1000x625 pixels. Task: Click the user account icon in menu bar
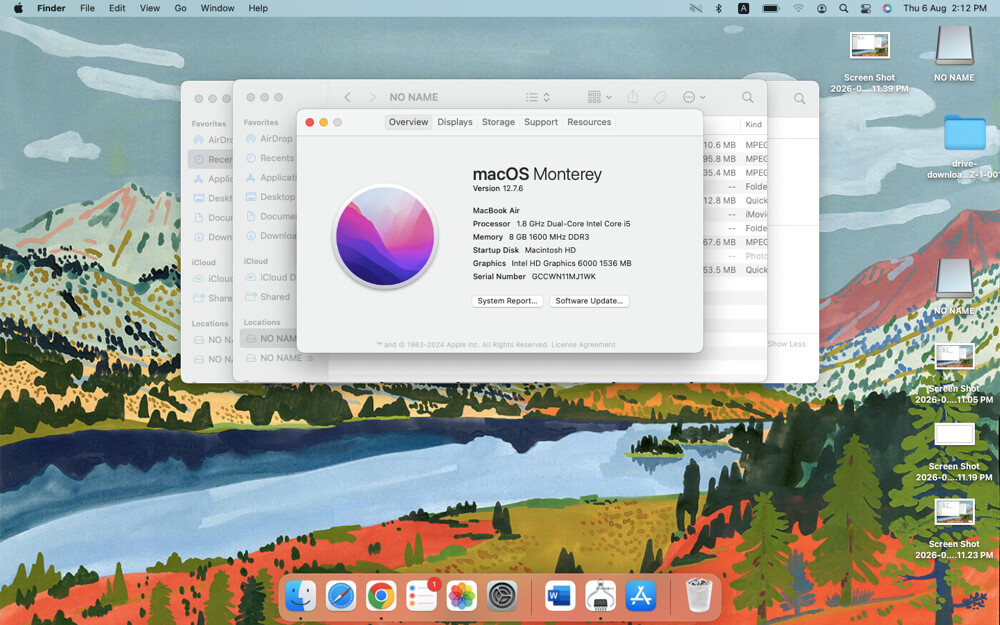(x=821, y=8)
